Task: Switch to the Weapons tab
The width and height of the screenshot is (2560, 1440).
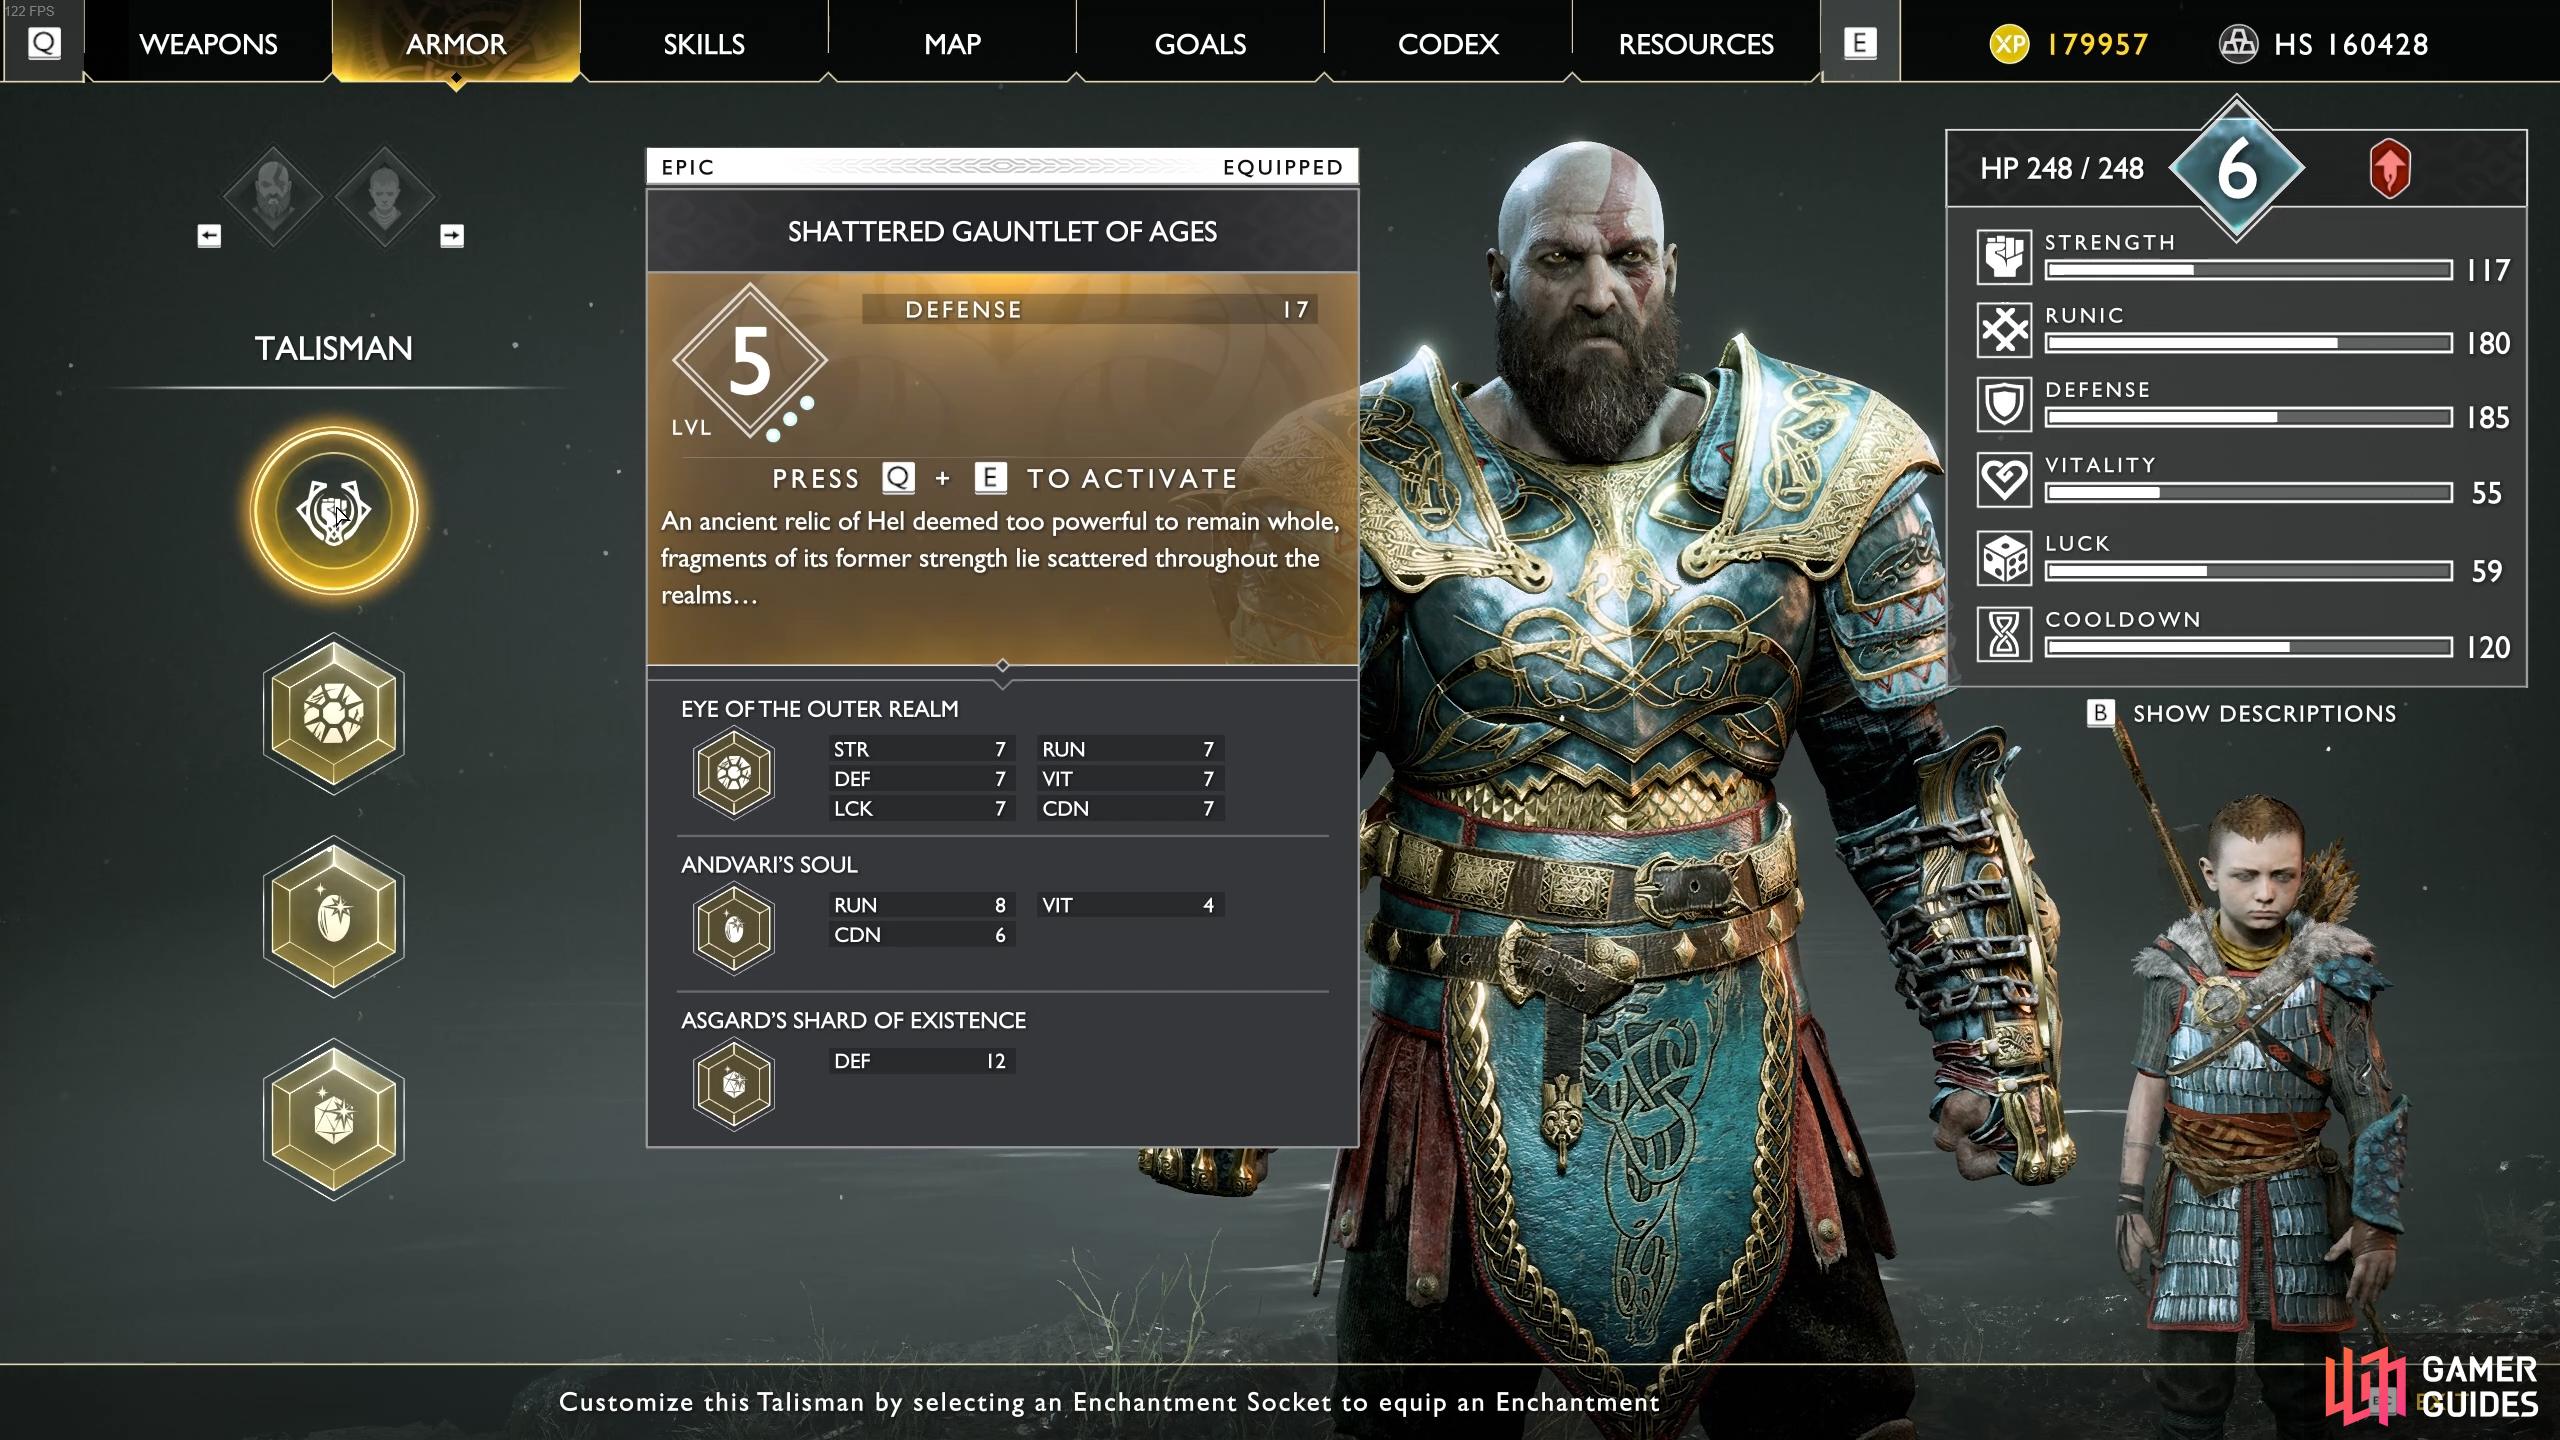Action: click(x=208, y=44)
